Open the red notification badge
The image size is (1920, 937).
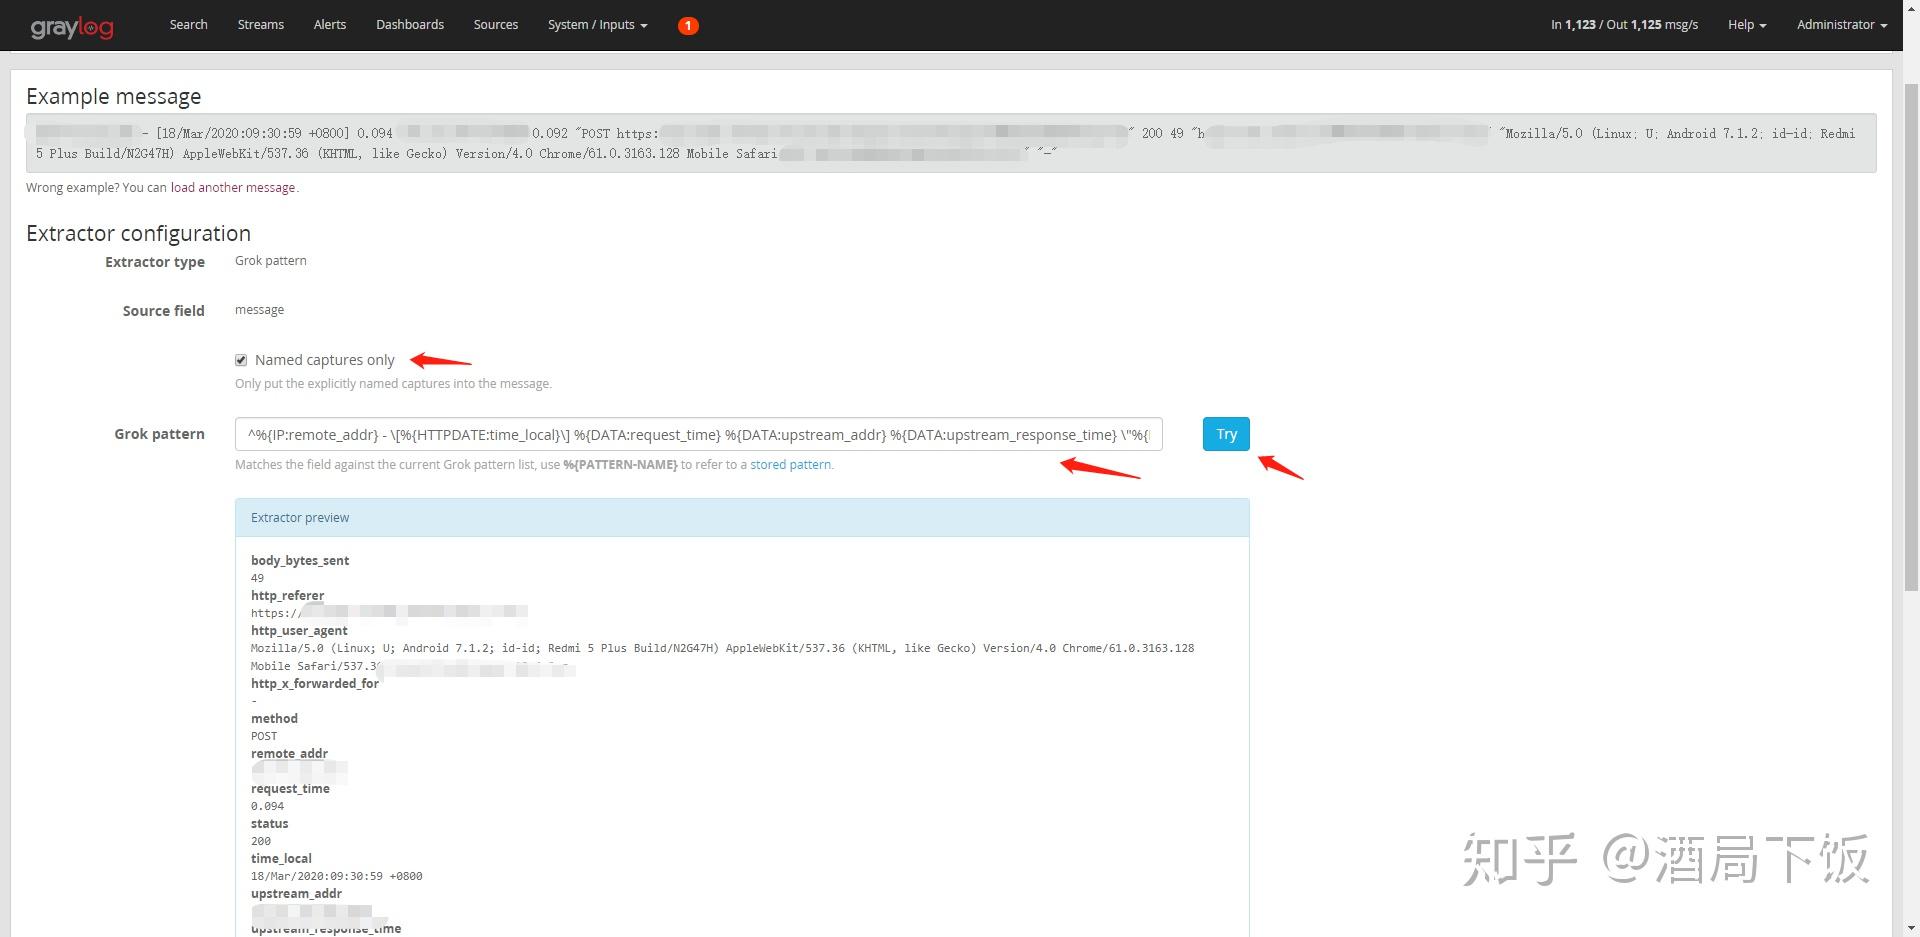688,26
